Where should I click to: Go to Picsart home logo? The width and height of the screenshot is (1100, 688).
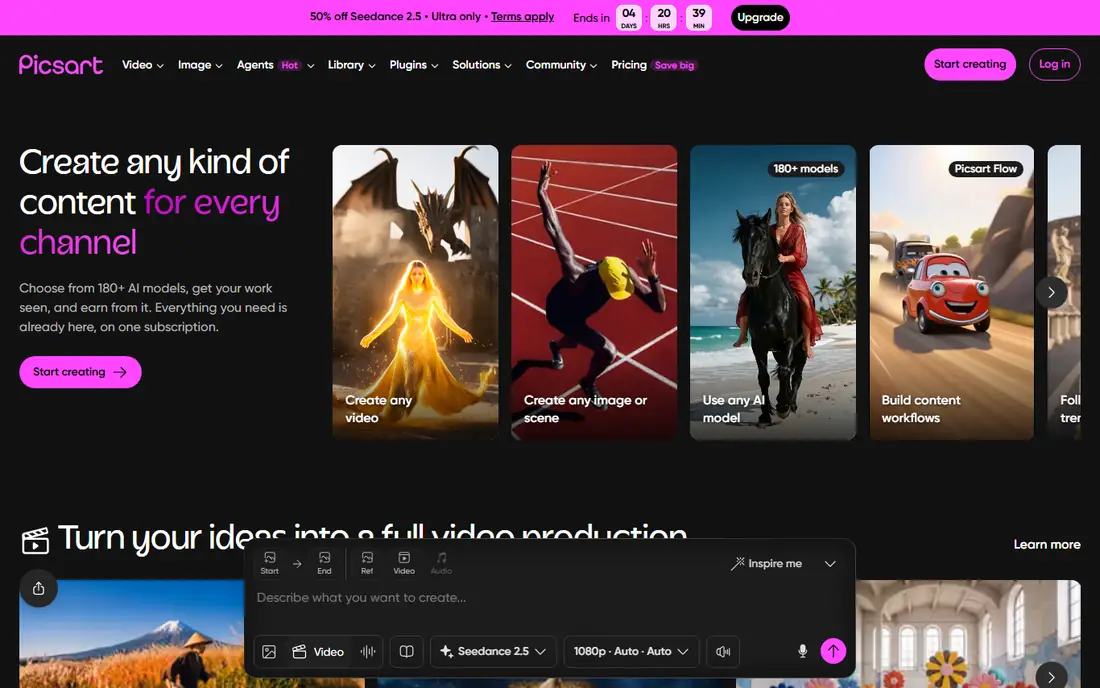[61, 65]
